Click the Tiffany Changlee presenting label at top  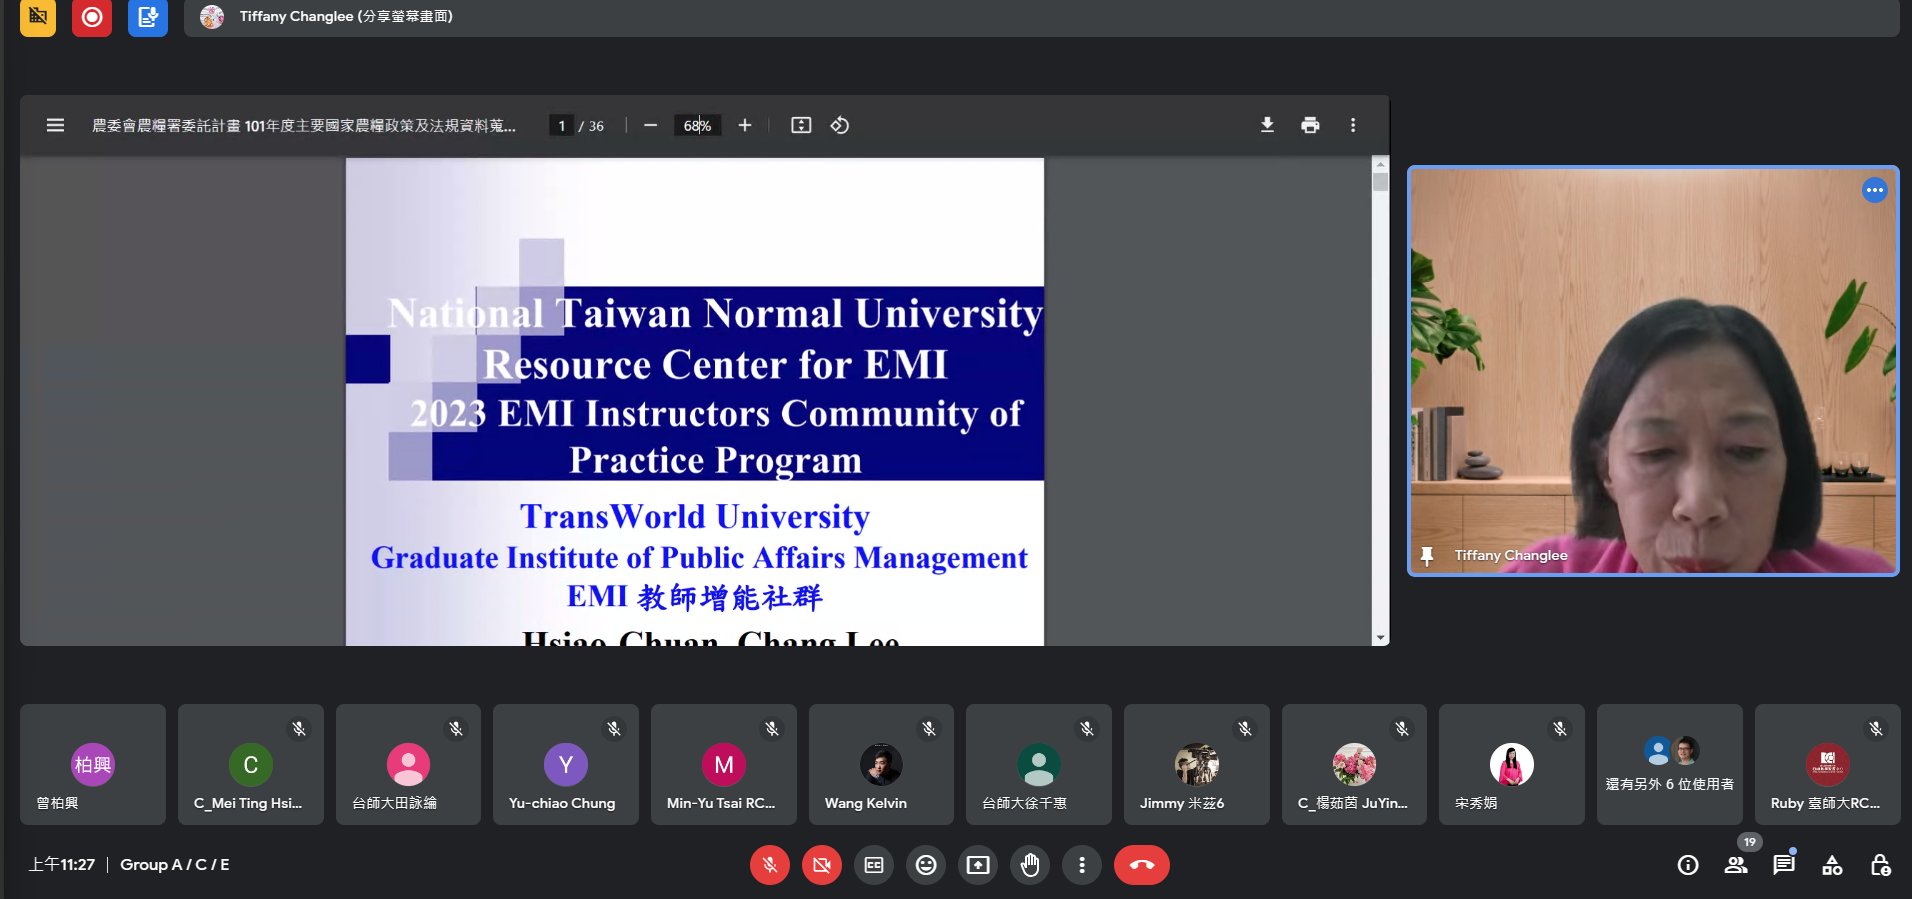pos(346,16)
